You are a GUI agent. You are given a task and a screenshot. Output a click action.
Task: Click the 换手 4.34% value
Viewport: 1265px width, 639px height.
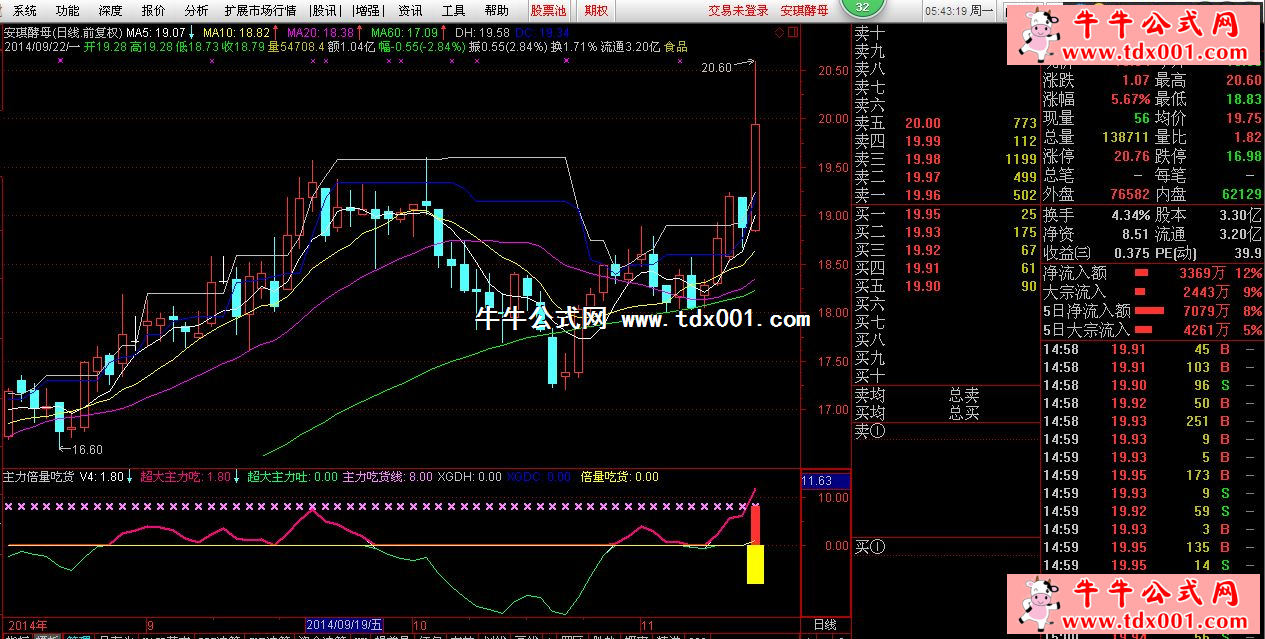(1130, 215)
